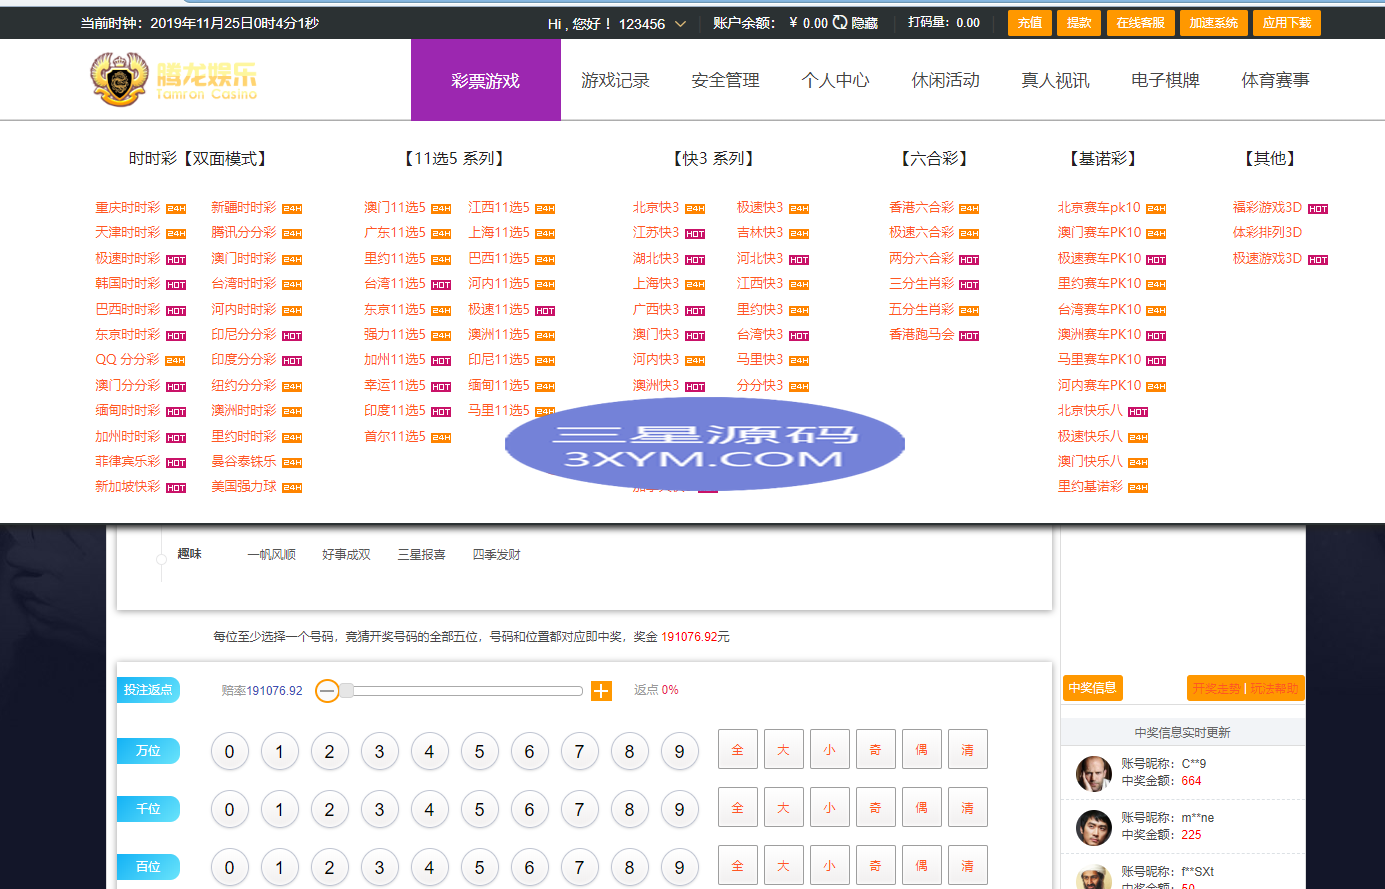The width and height of the screenshot is (1385, 889).
Task: Go to 个人中心 menu
Action: coord(835,81)
